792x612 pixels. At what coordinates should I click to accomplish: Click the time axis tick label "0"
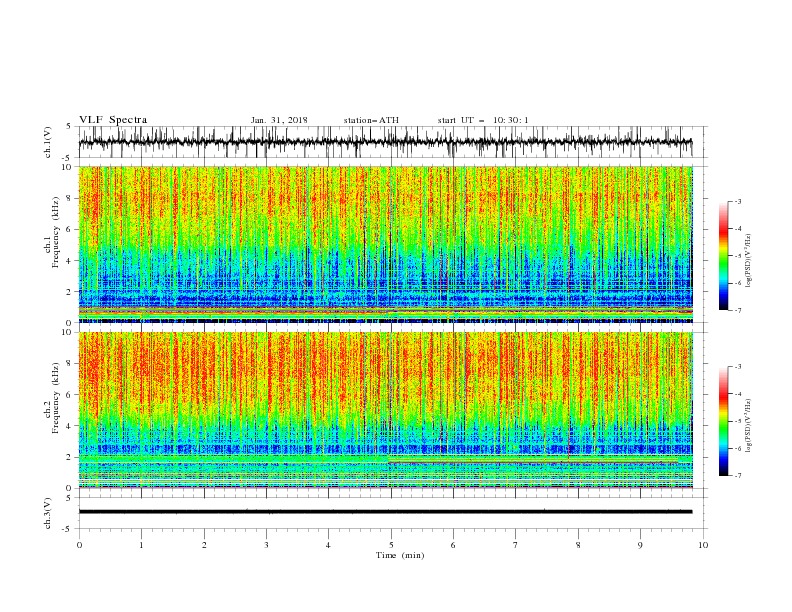[x=79, y=545]
